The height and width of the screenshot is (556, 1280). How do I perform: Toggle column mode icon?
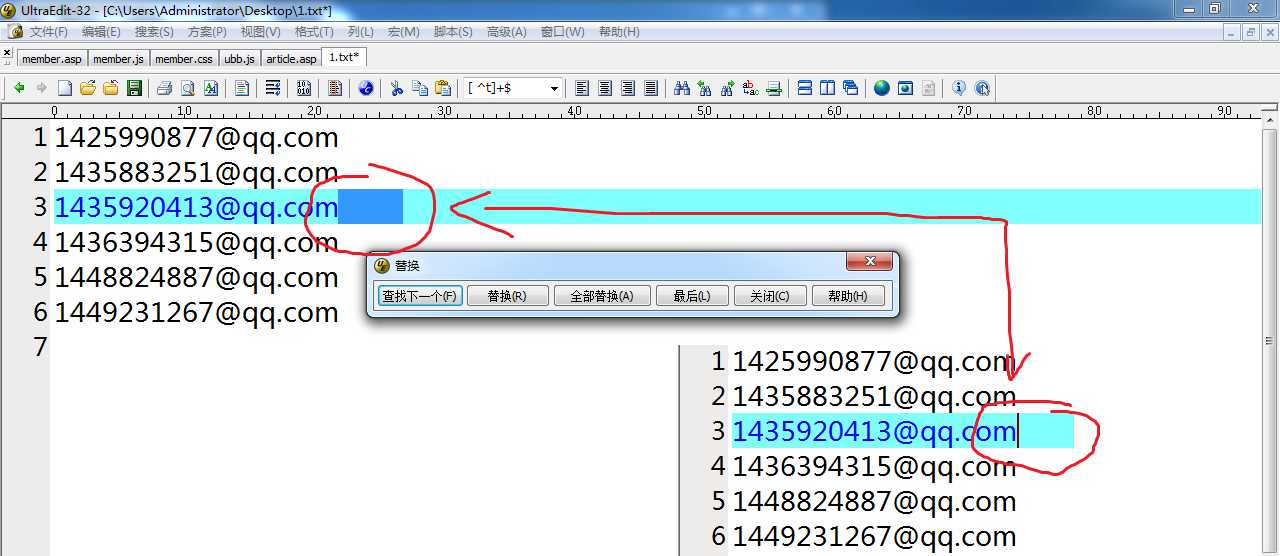pos(335,88)
